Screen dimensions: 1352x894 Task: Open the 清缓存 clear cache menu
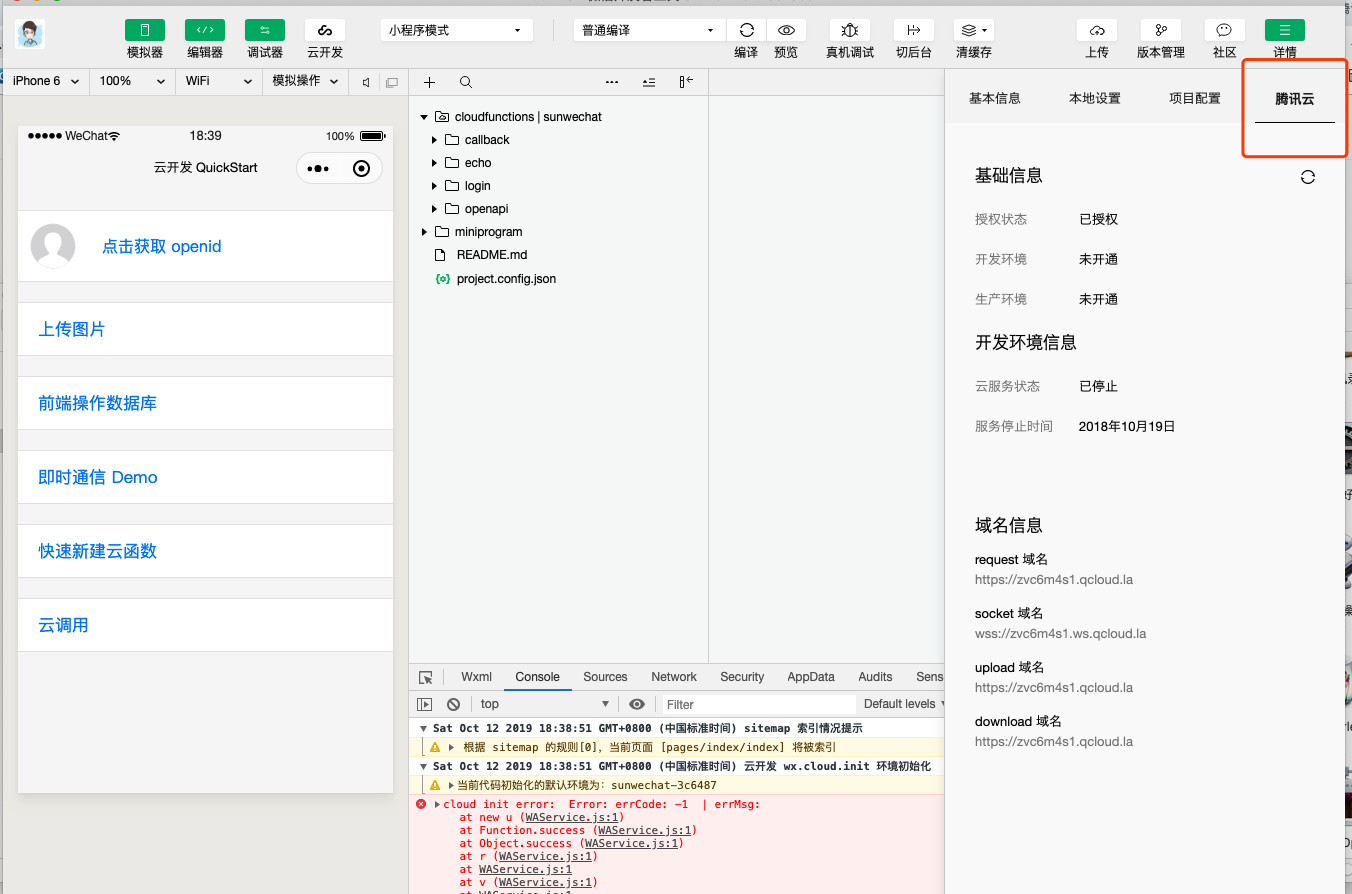973,30
